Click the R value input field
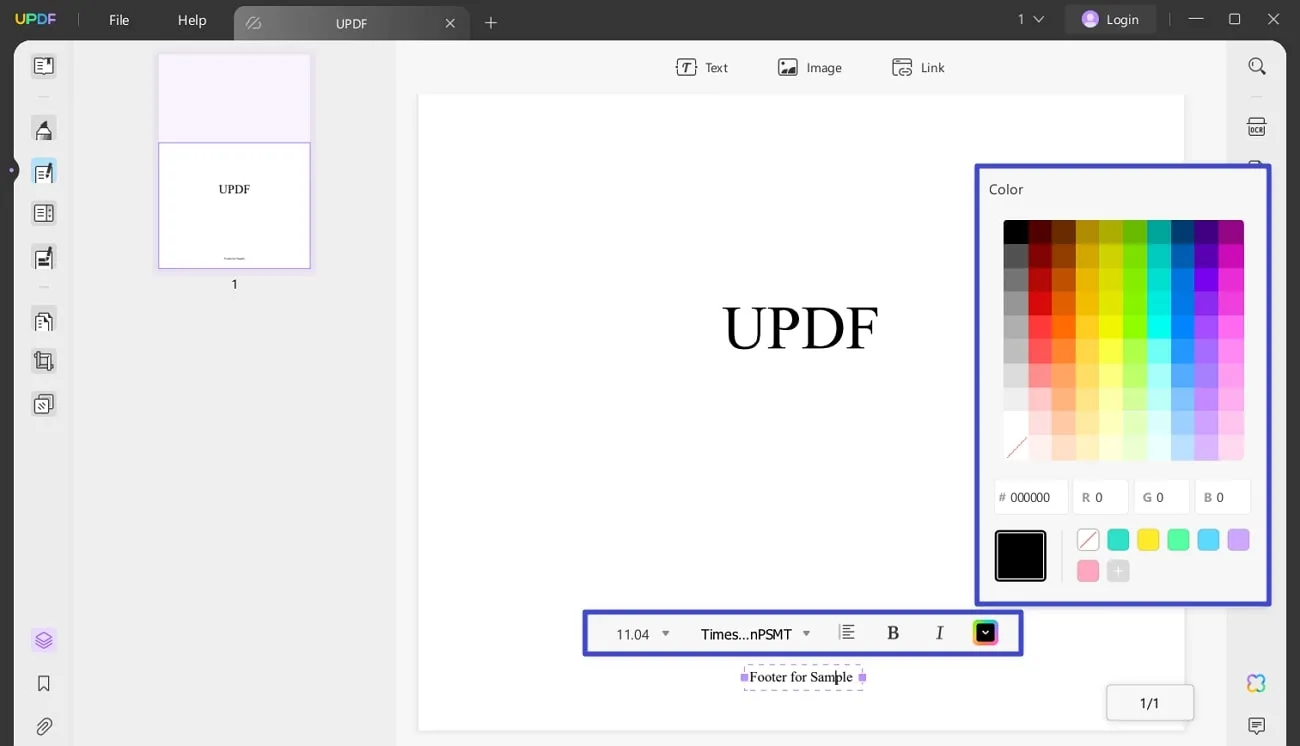The height and width of the screenshot is (746, 1300). pyautogui.click(x=1100, y=497)
